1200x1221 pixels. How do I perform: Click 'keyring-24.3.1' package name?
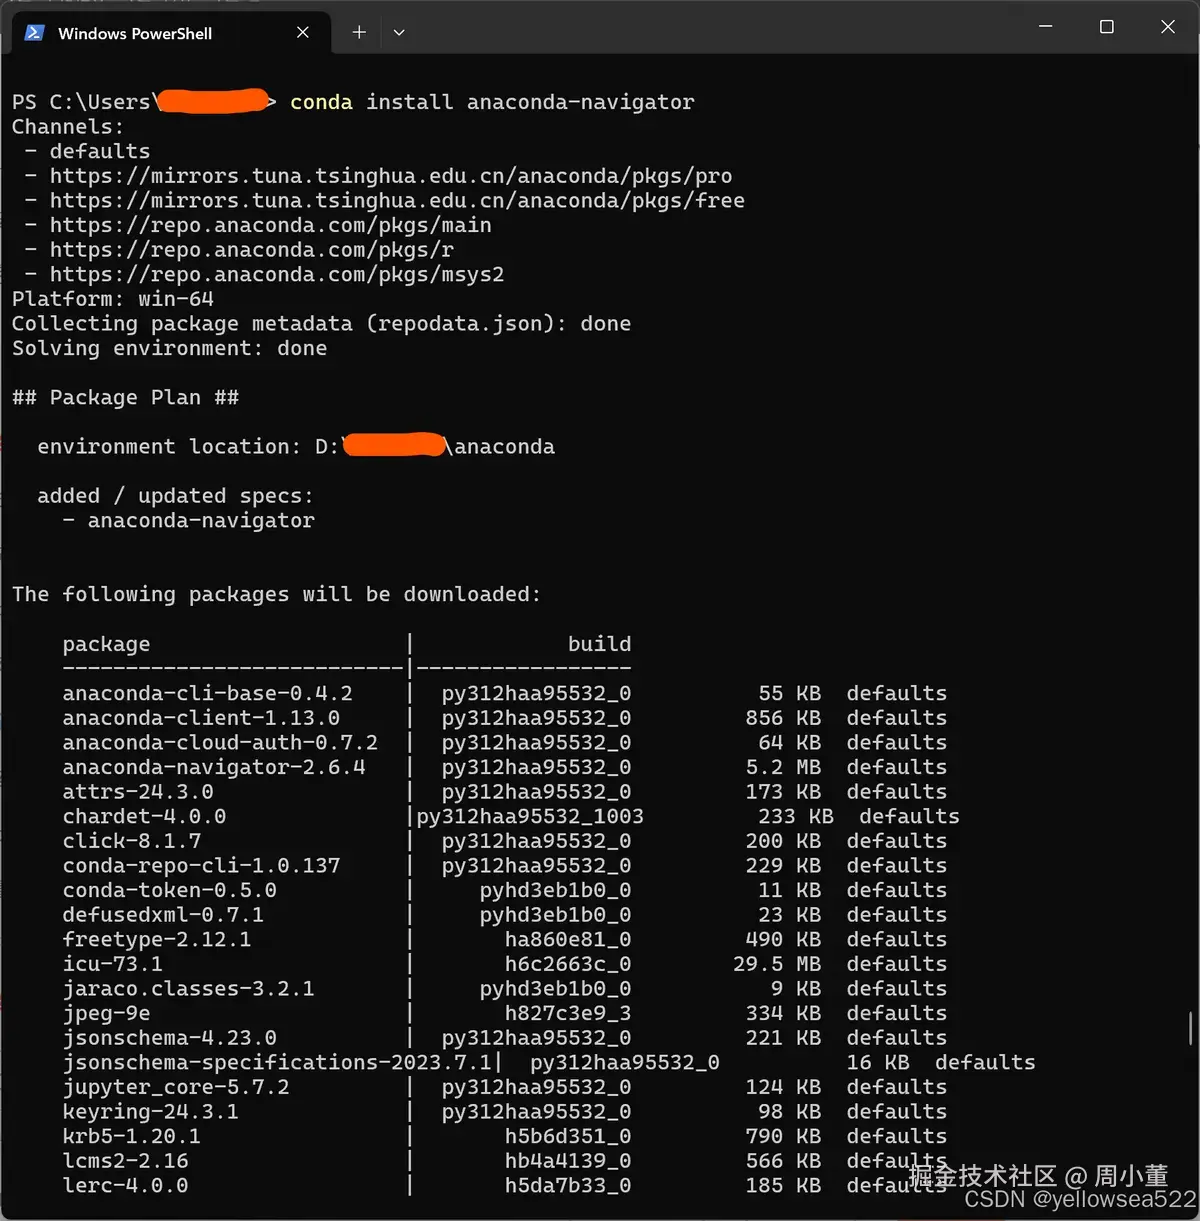[150, 1112]
